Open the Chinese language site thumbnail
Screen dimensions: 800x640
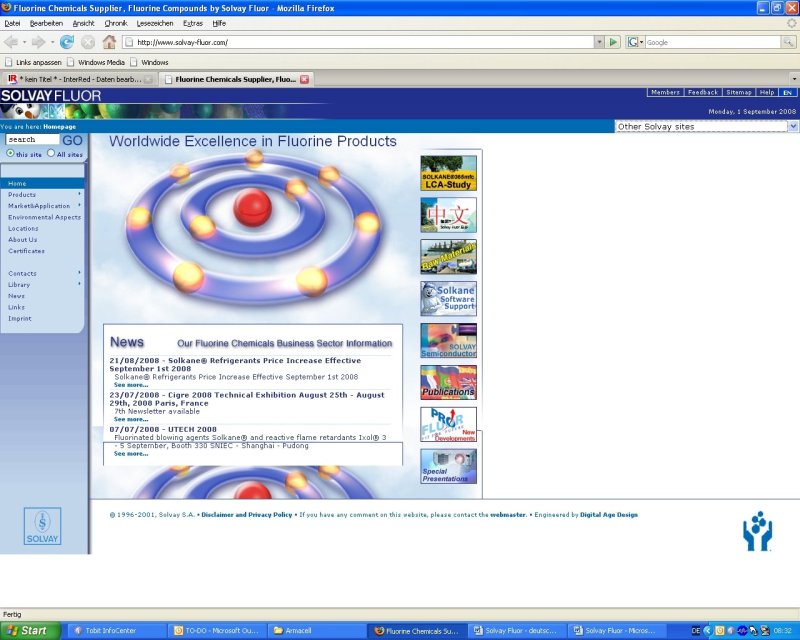tap(448, 215)
